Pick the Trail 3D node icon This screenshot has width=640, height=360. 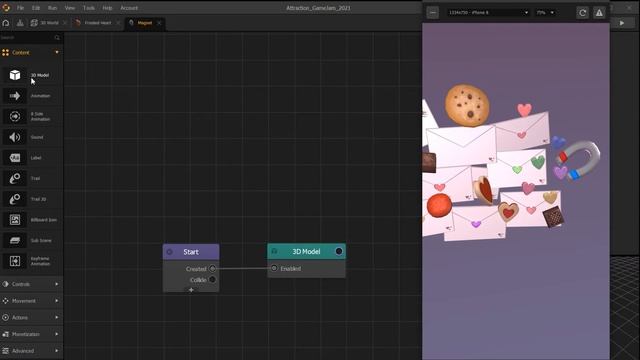[x=15, y=199]
